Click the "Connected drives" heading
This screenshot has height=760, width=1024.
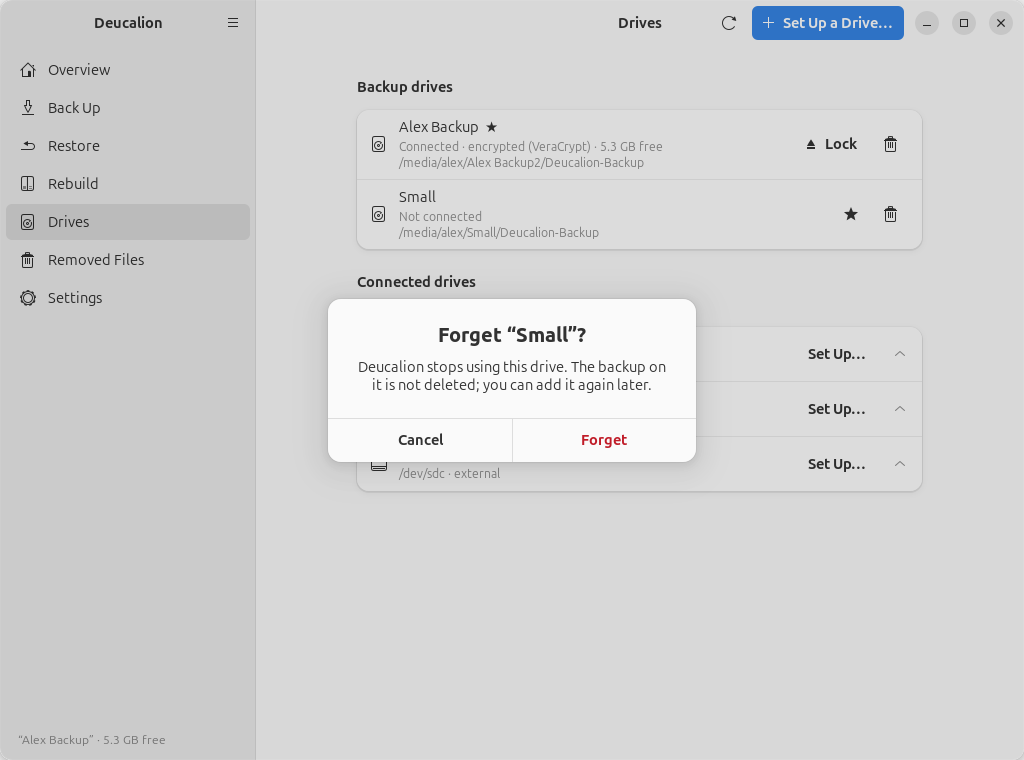(416, 282)
